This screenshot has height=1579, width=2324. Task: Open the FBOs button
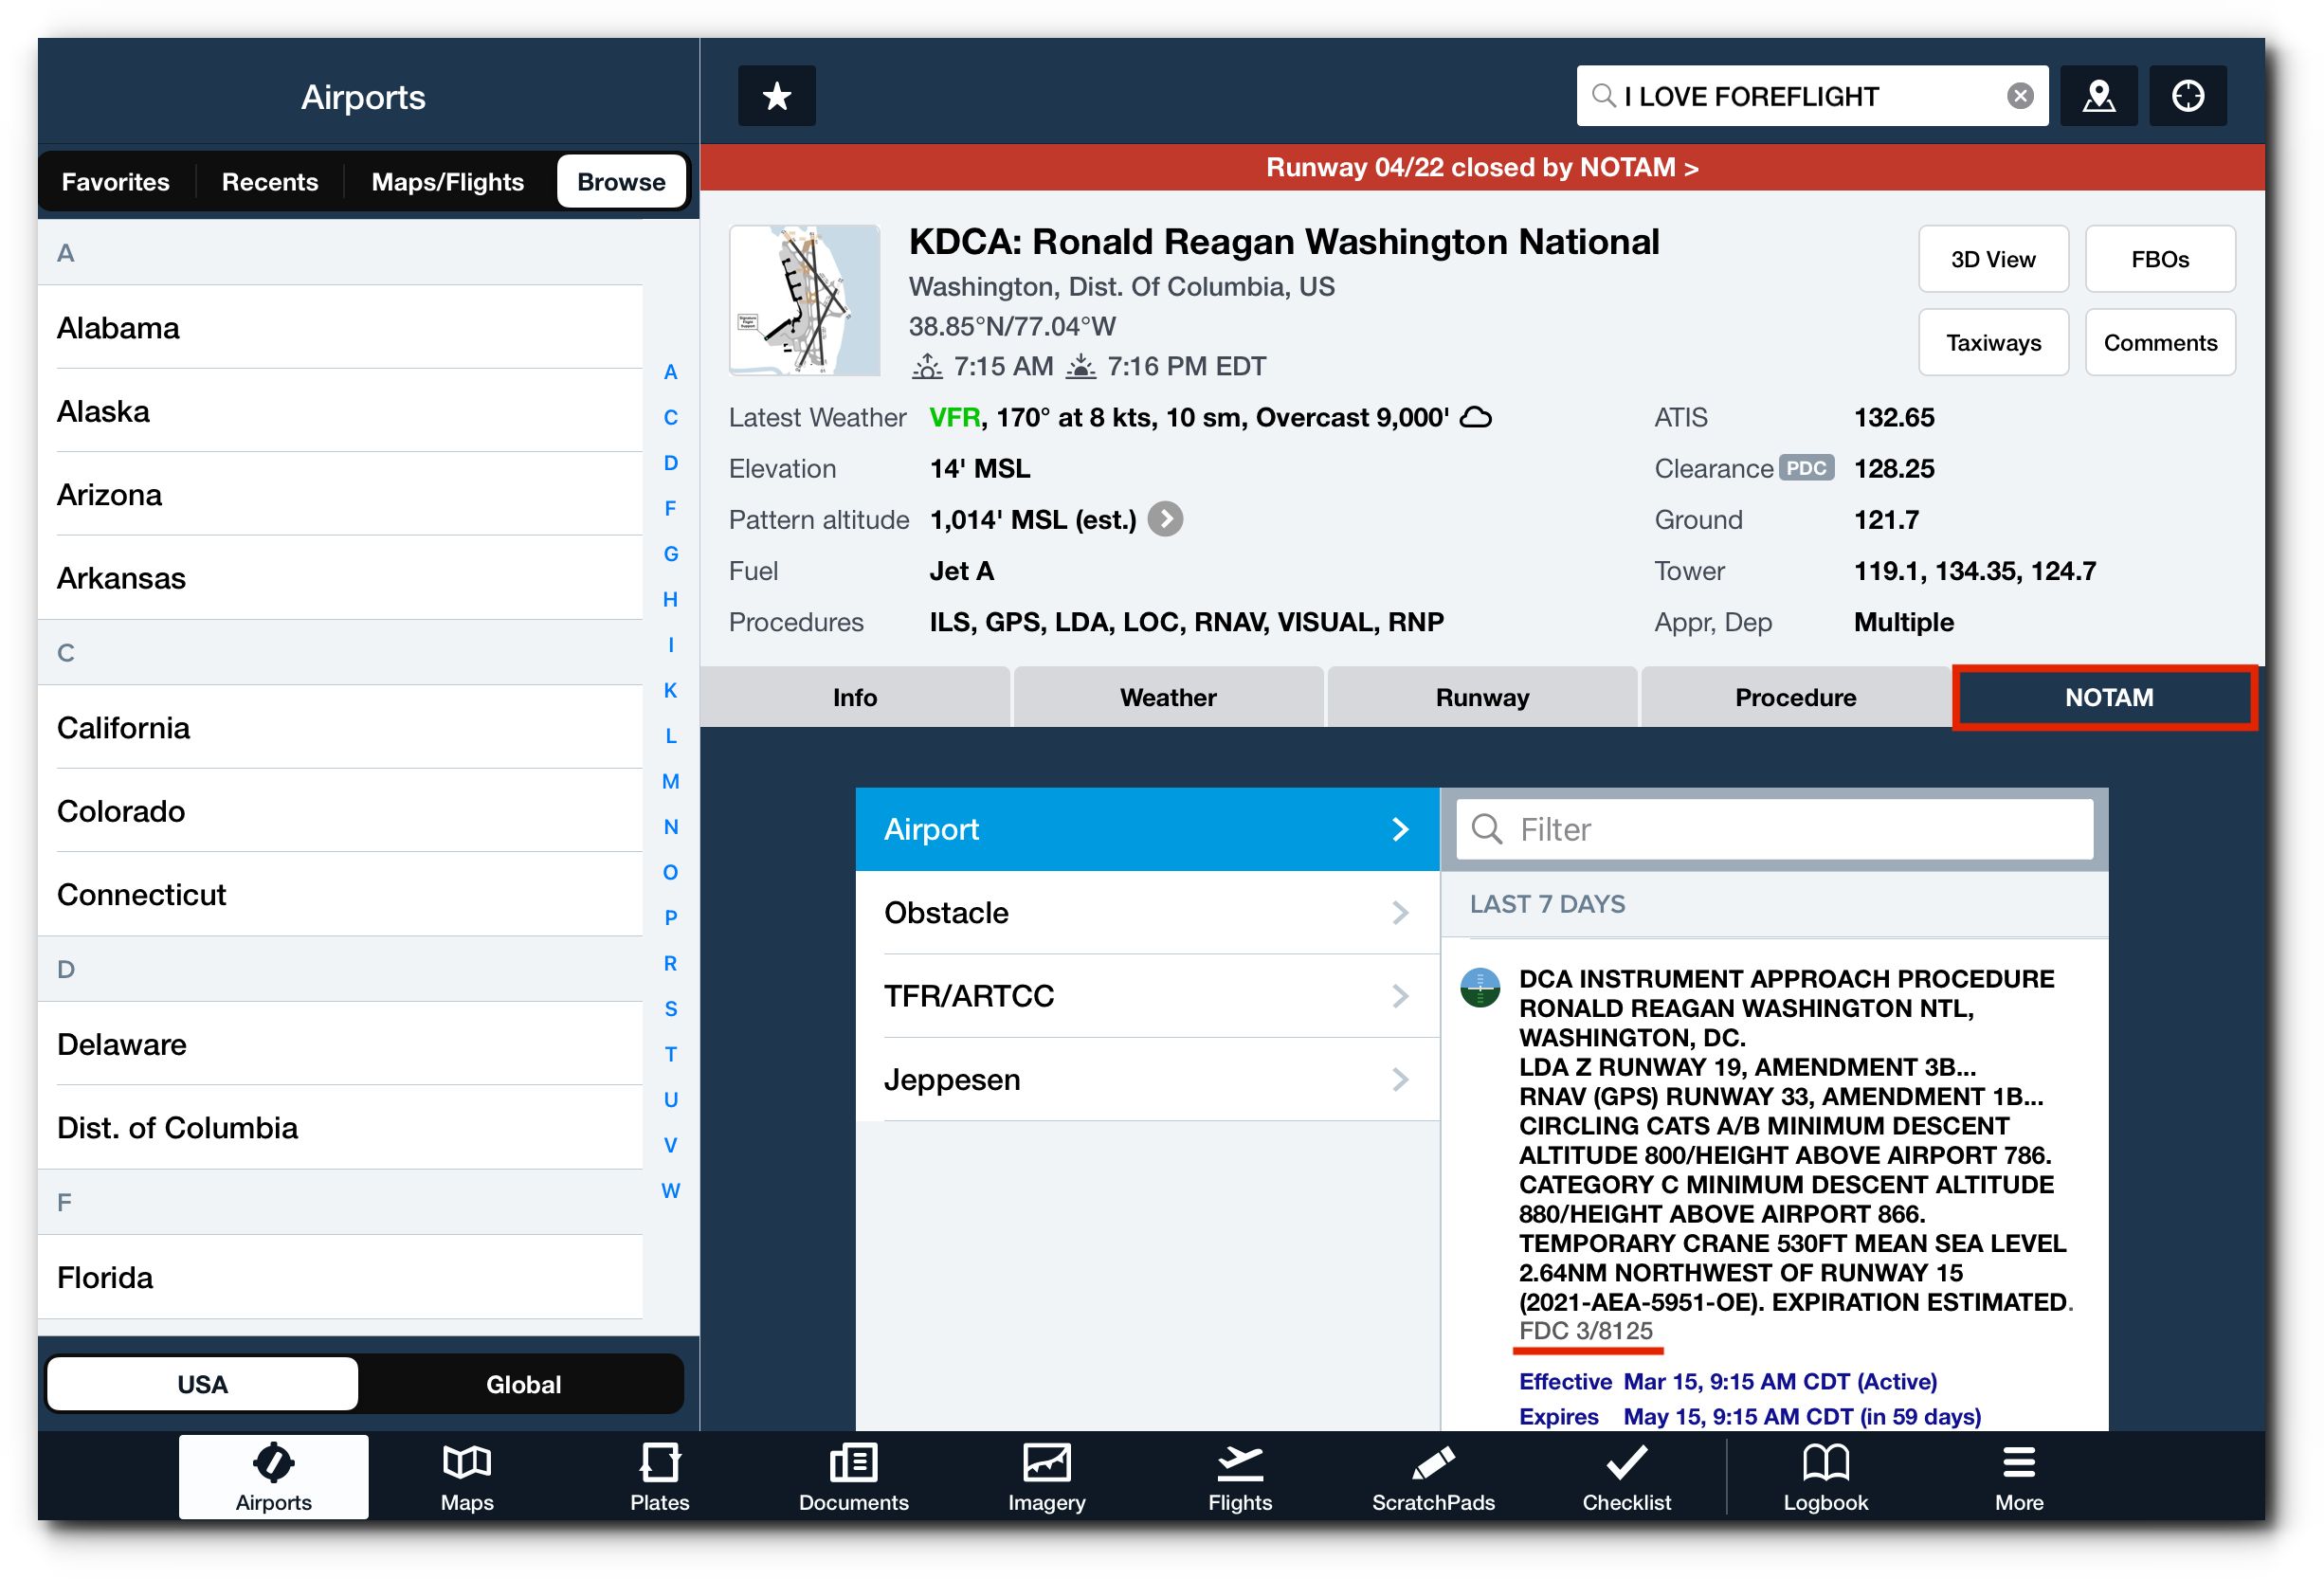(2160, 259)
